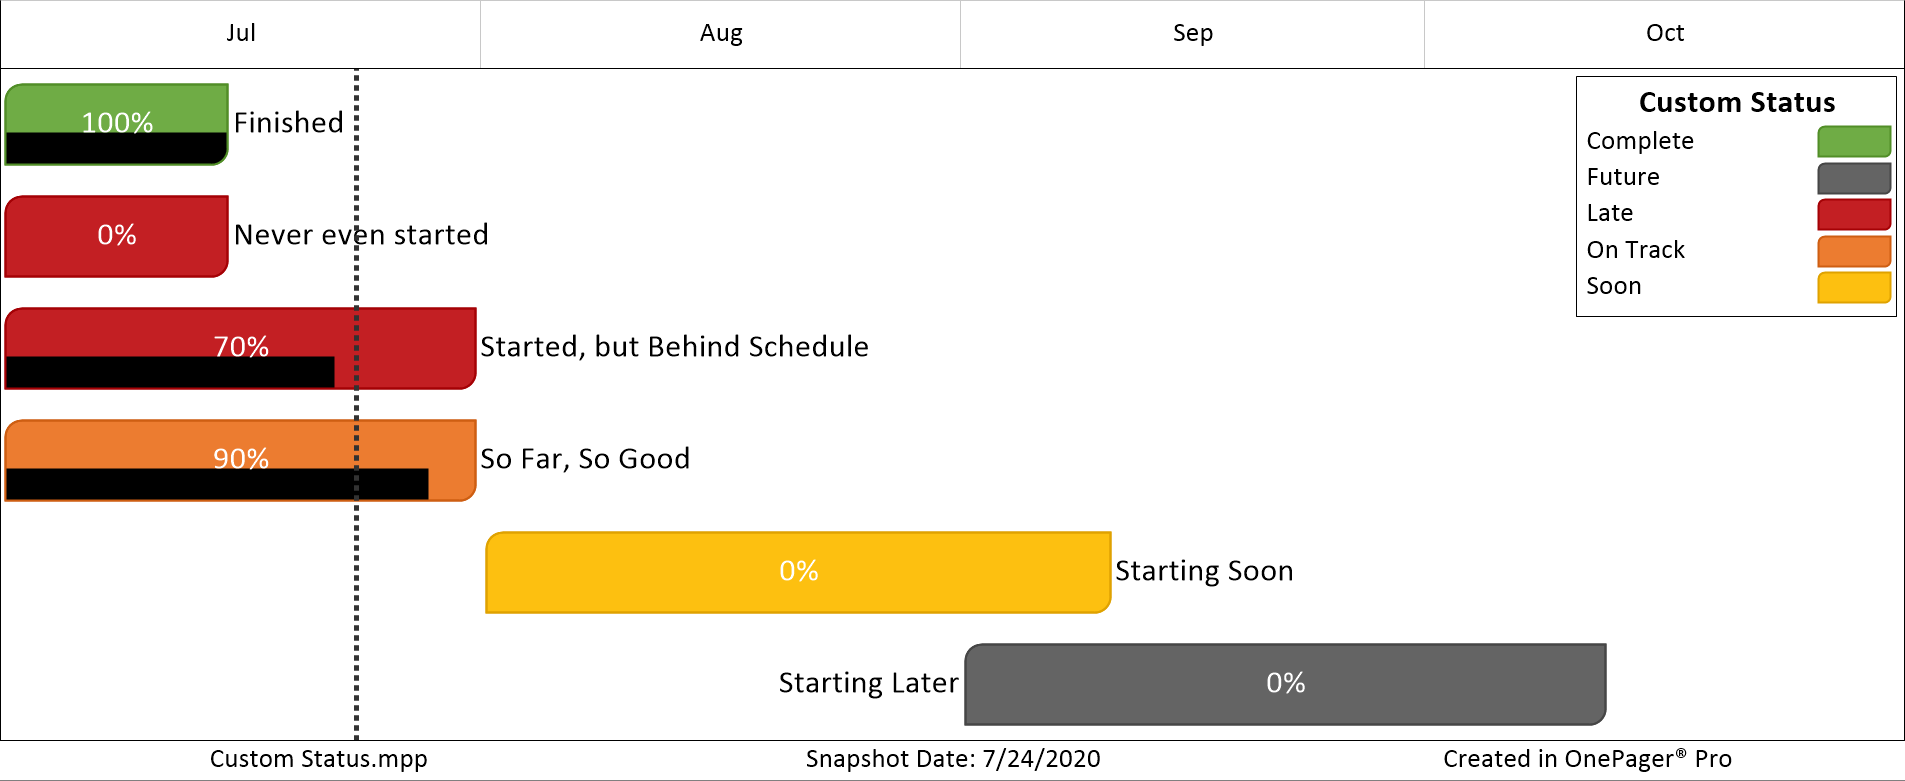The image size is (1905, 781).
Task: Select the green Finished task bar
Action: [117, 124]
